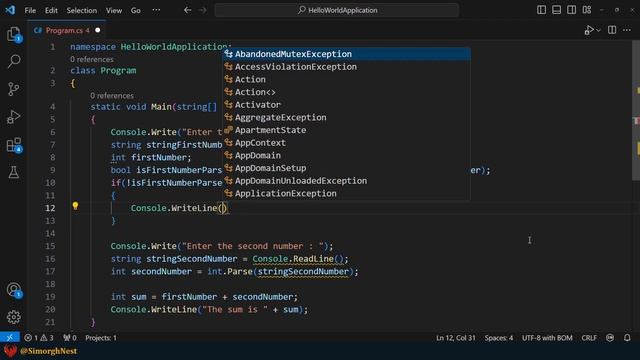Click the Copilot status bar icon

click(x=610, y=338)
